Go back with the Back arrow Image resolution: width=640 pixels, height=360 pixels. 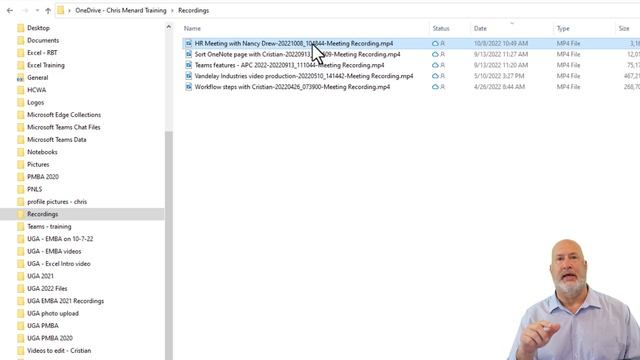10,11
